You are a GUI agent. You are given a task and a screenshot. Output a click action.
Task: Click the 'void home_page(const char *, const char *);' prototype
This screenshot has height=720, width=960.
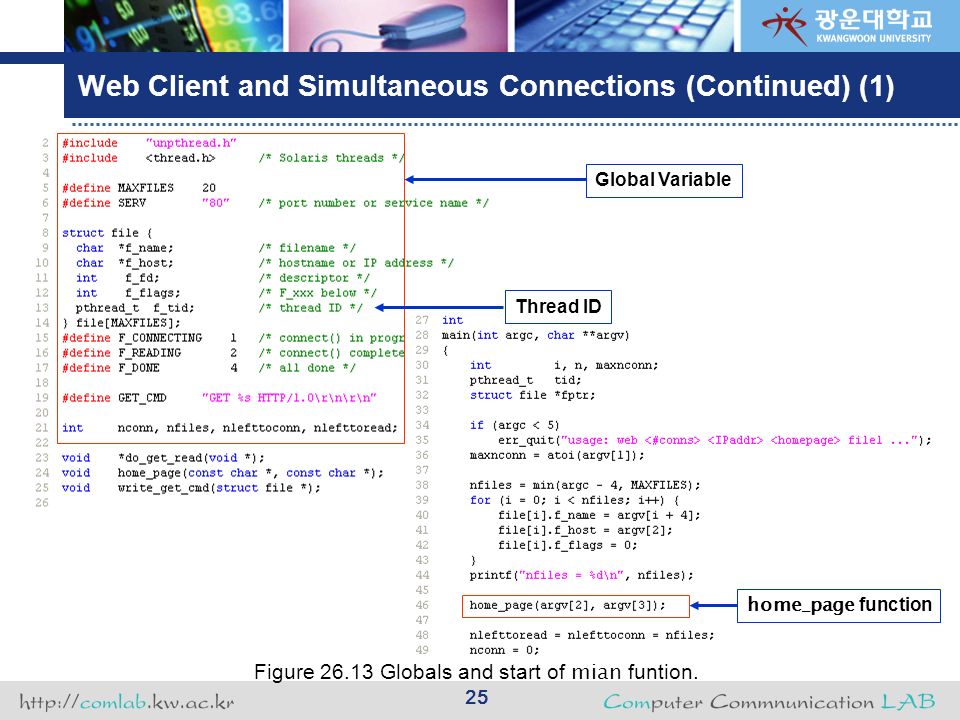coord(223,473)
